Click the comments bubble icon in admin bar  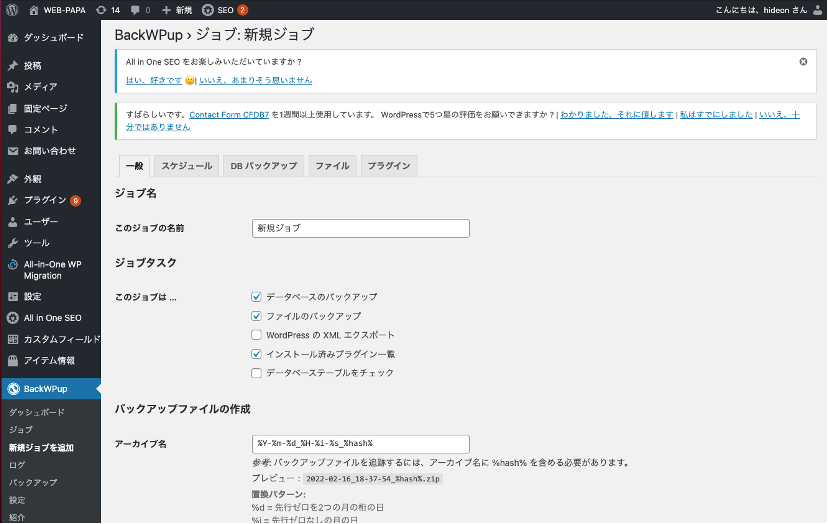tap(134, 9)
